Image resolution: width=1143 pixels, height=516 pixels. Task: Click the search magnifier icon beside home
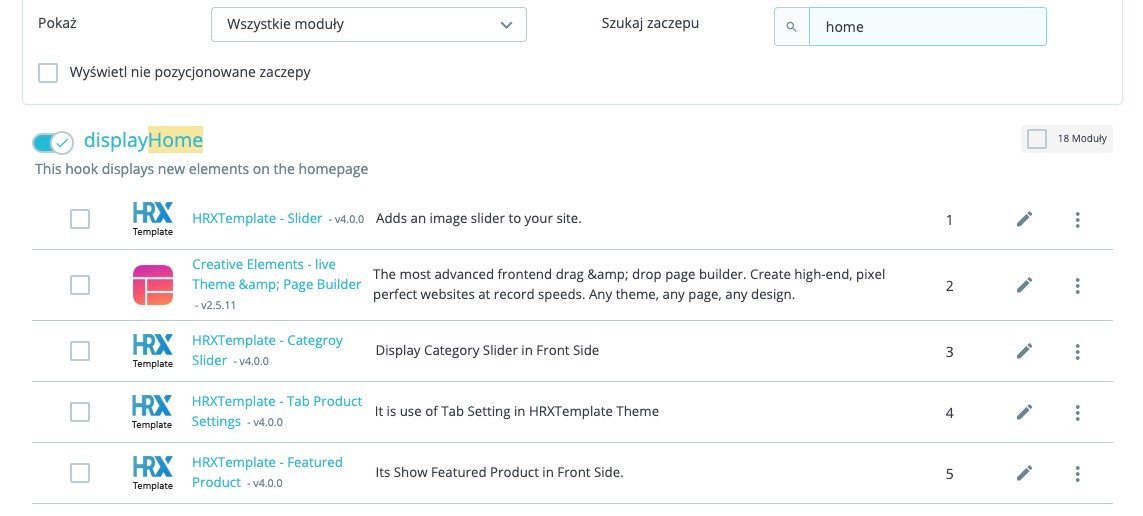click(x=792, y=27)
